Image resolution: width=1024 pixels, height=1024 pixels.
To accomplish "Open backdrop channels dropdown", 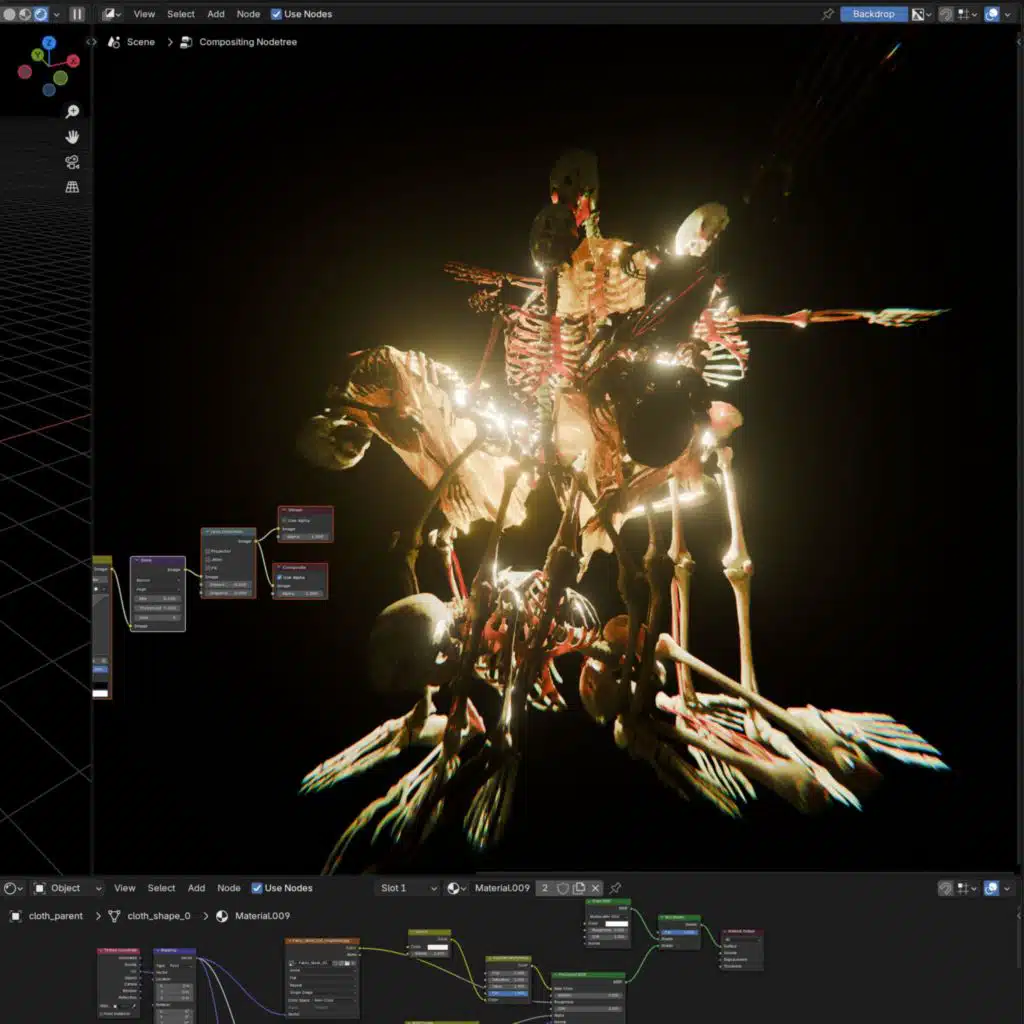I will coord(921,14).
